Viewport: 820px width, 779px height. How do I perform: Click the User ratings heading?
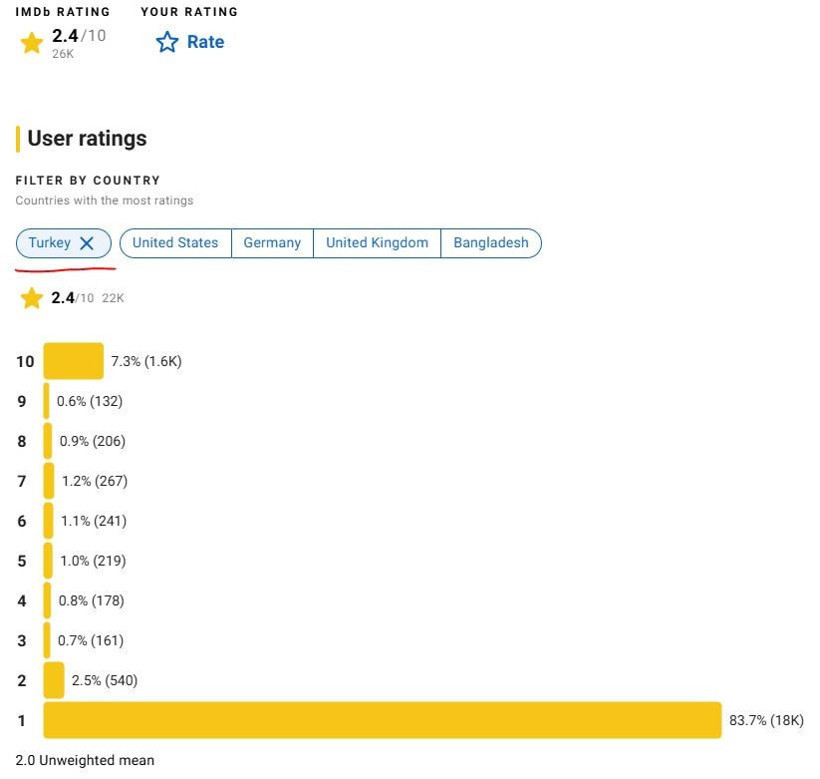[87, 139]
